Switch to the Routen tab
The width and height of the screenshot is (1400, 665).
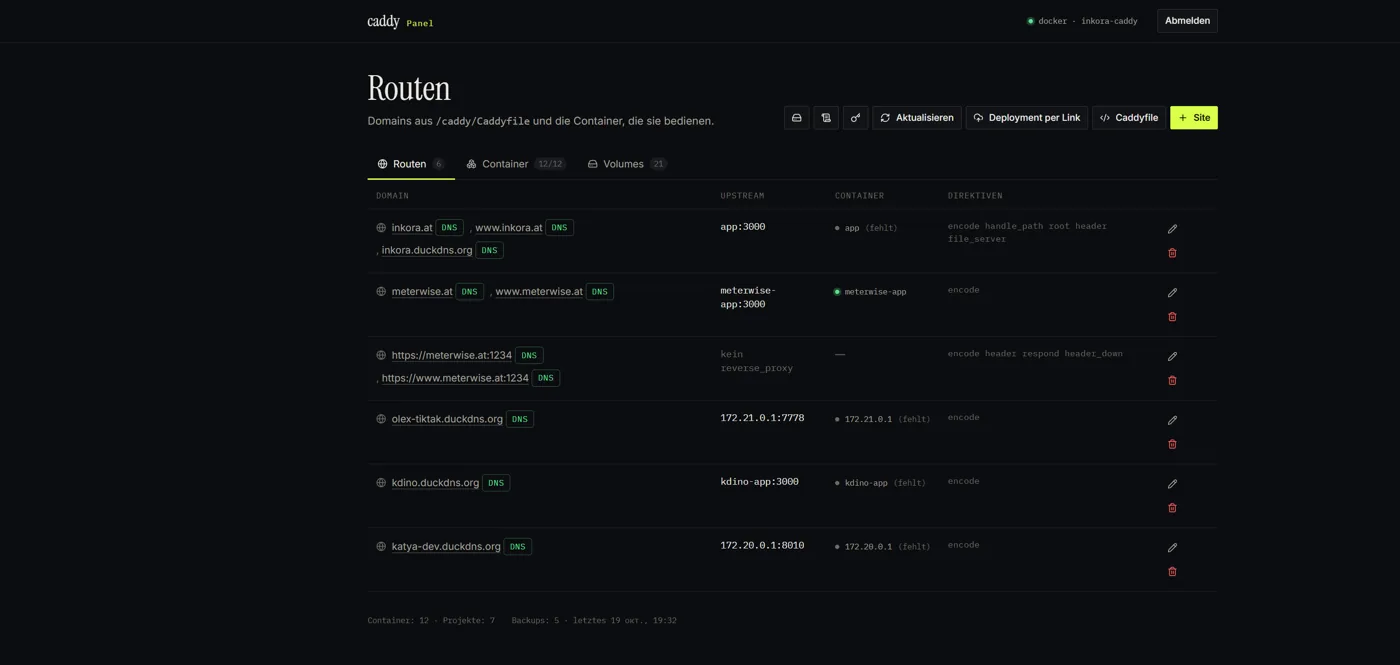coord(411,164)
